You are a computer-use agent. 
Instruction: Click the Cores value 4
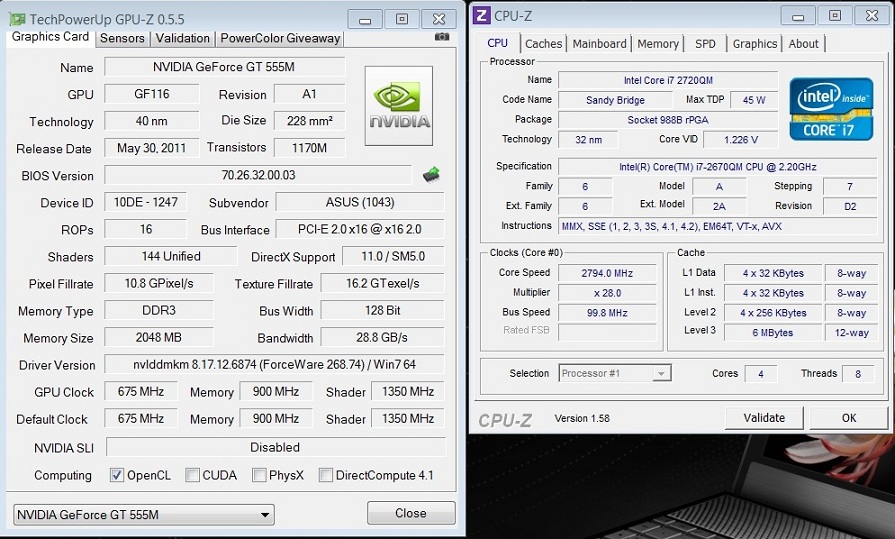tap(760, 374)
